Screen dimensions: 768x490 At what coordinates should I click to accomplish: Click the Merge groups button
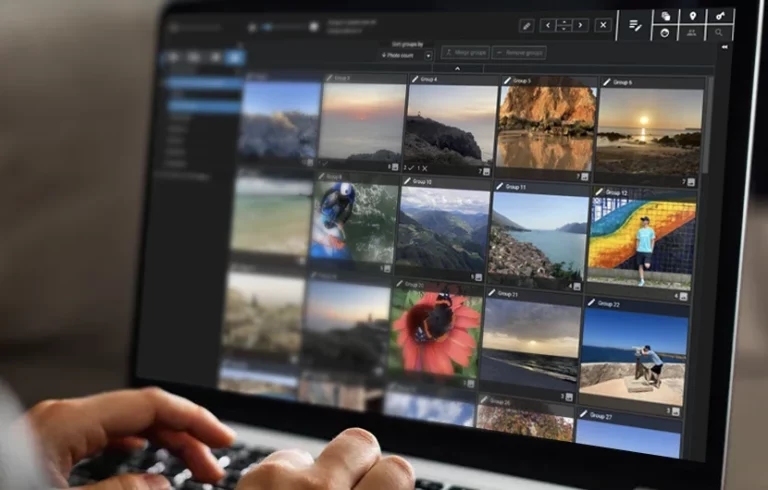point(465,52)
